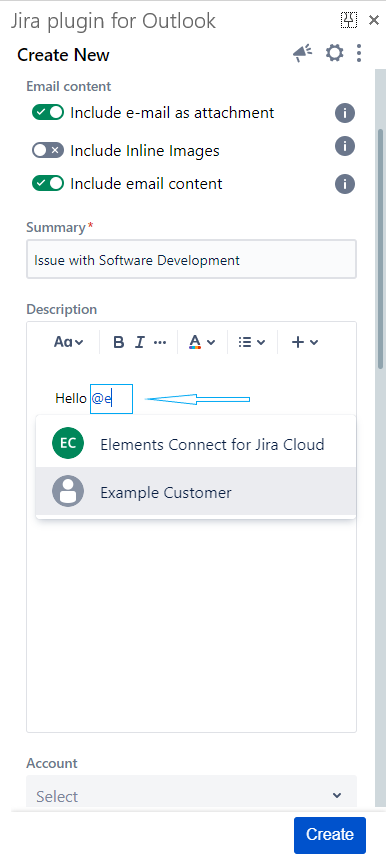The image size is (386, 862).
Task: Open the text styles Aa dropdown
Action: 69,342
